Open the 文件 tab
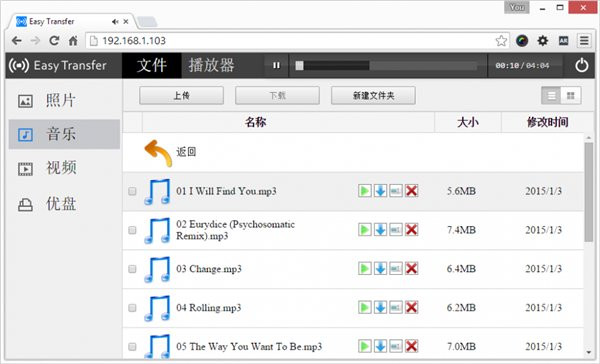This screenshot has height=364, width=600. [152, 65]
